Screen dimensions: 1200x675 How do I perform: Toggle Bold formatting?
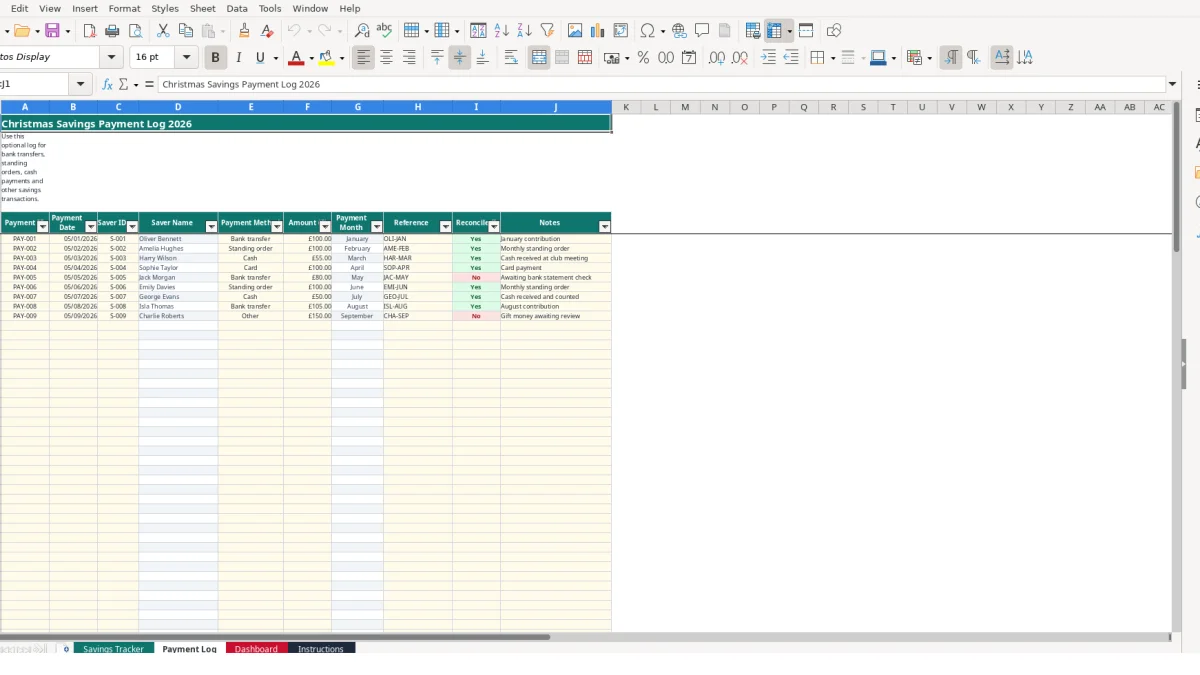click(214, 58)
